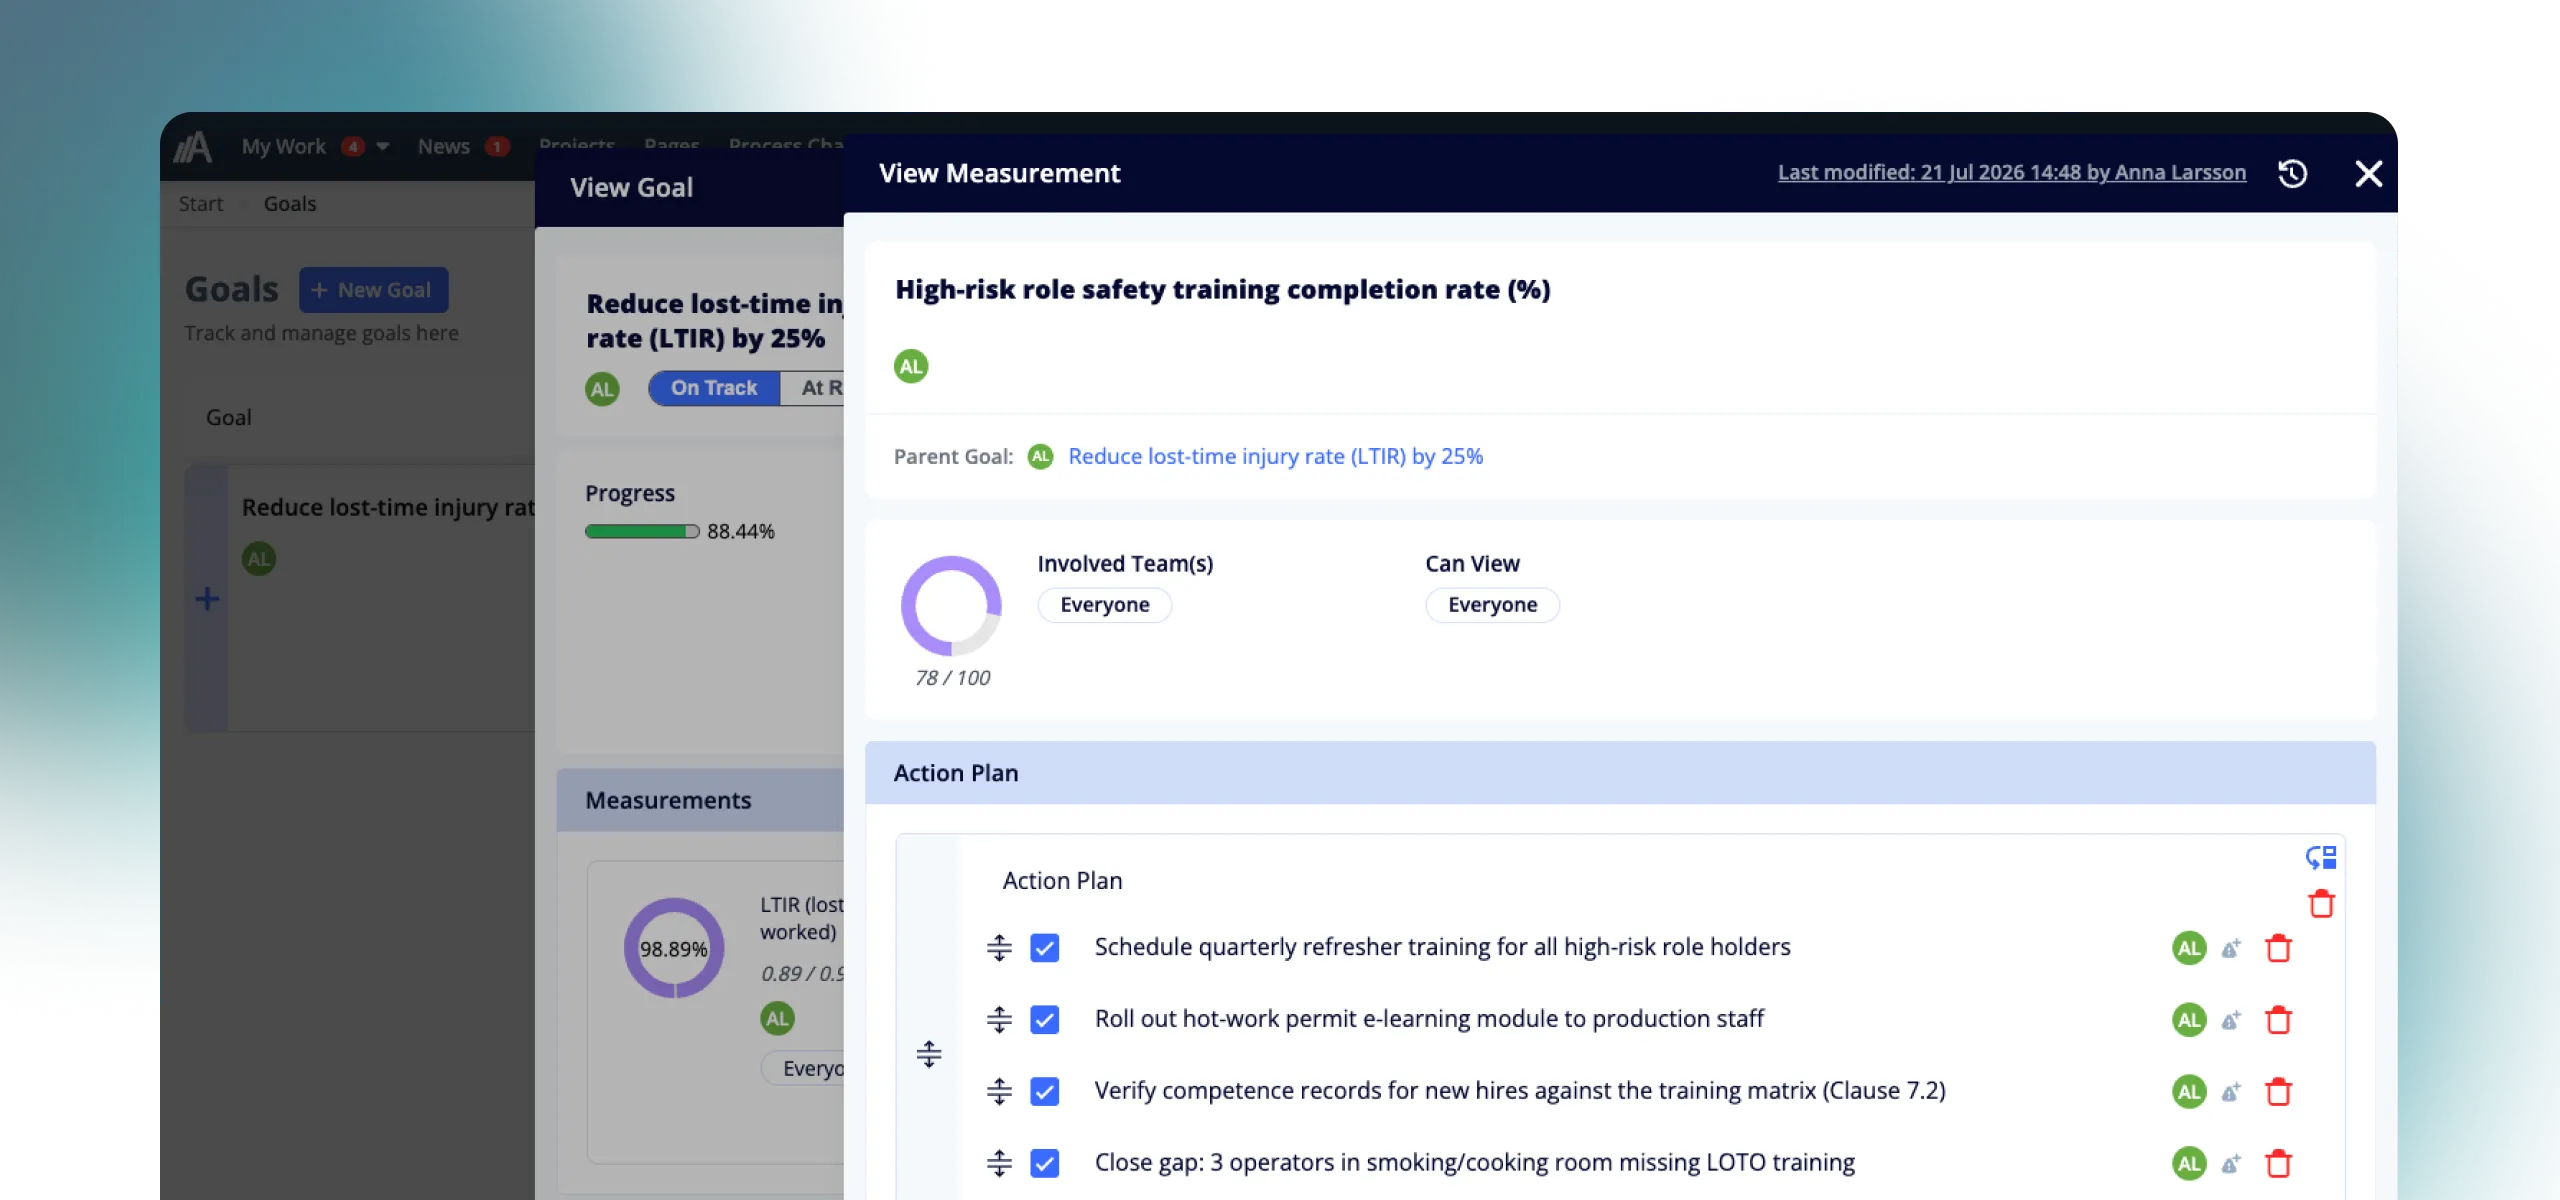Uncheck Schedule quarterly refresher training task
The image size is (2560, 1200).
1044,948
